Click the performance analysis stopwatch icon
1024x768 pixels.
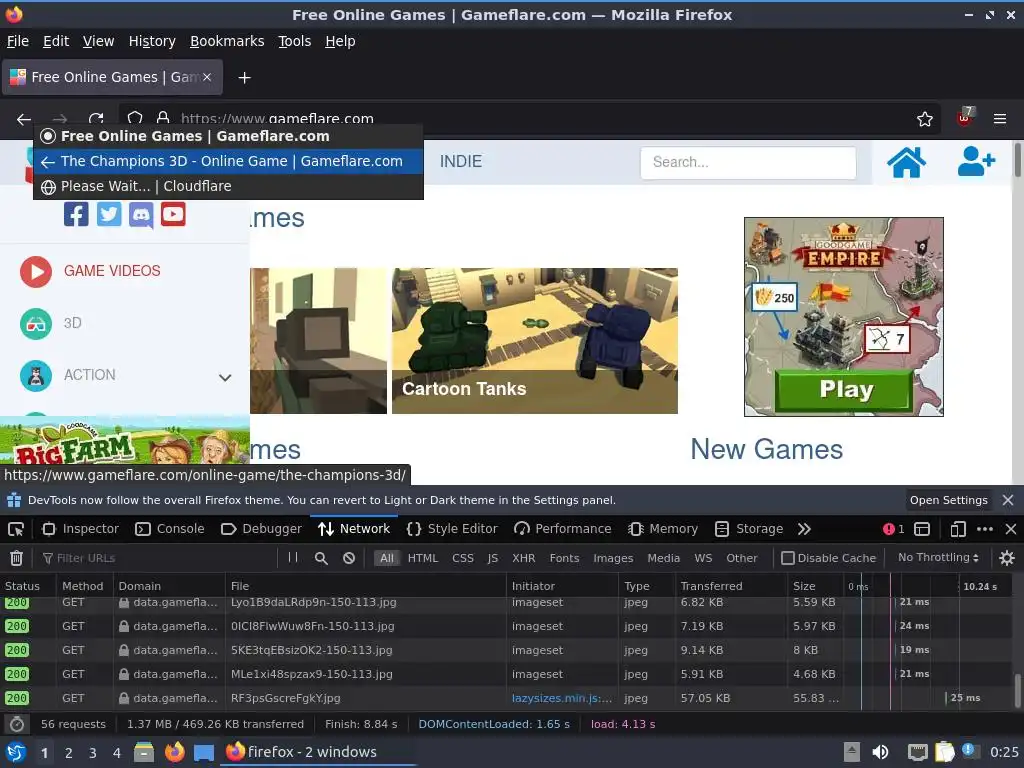click(17, 724)
